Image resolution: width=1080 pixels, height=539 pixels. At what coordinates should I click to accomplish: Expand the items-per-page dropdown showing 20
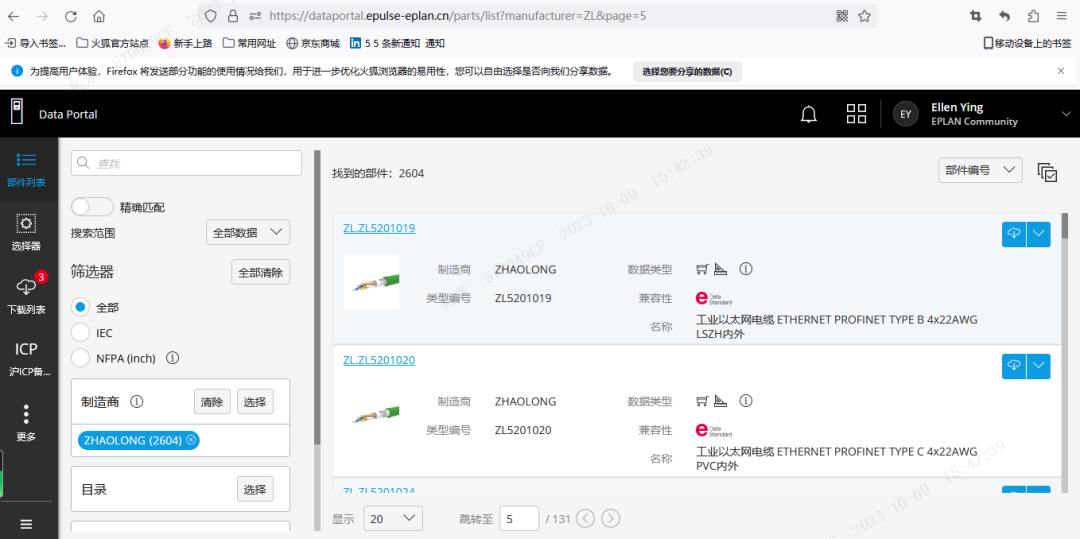(x=393, y=518)
